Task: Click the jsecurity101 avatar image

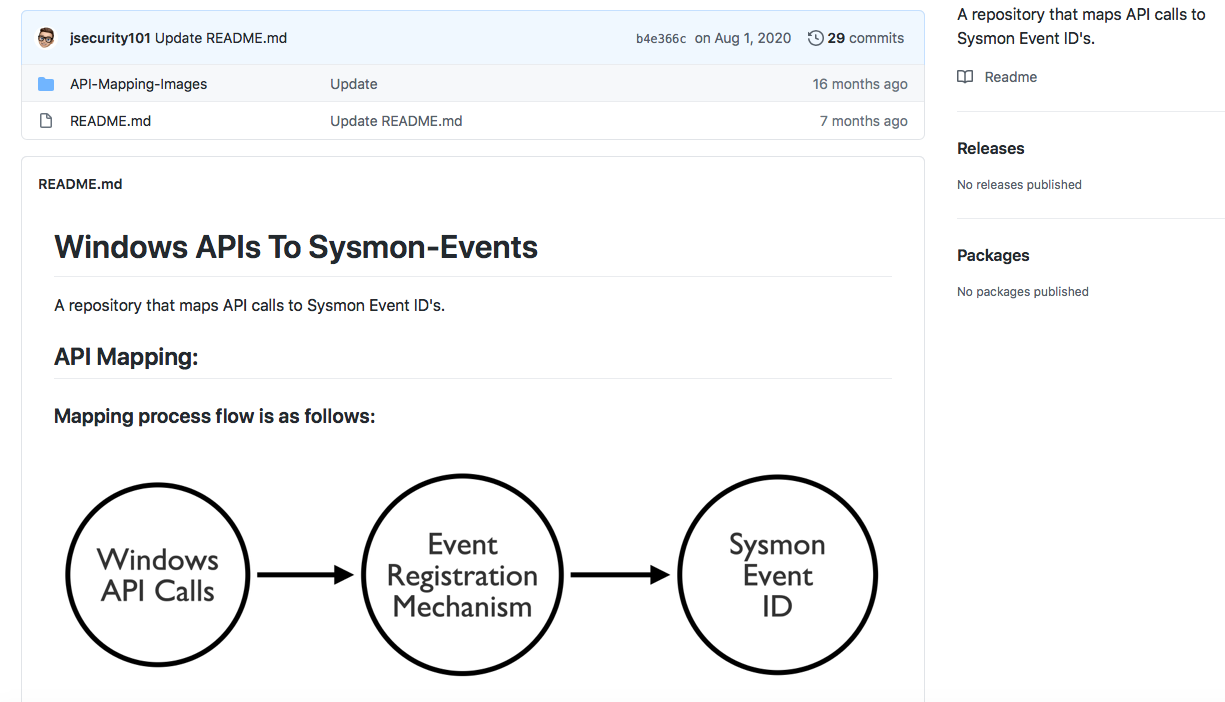Action: [46, 38]
